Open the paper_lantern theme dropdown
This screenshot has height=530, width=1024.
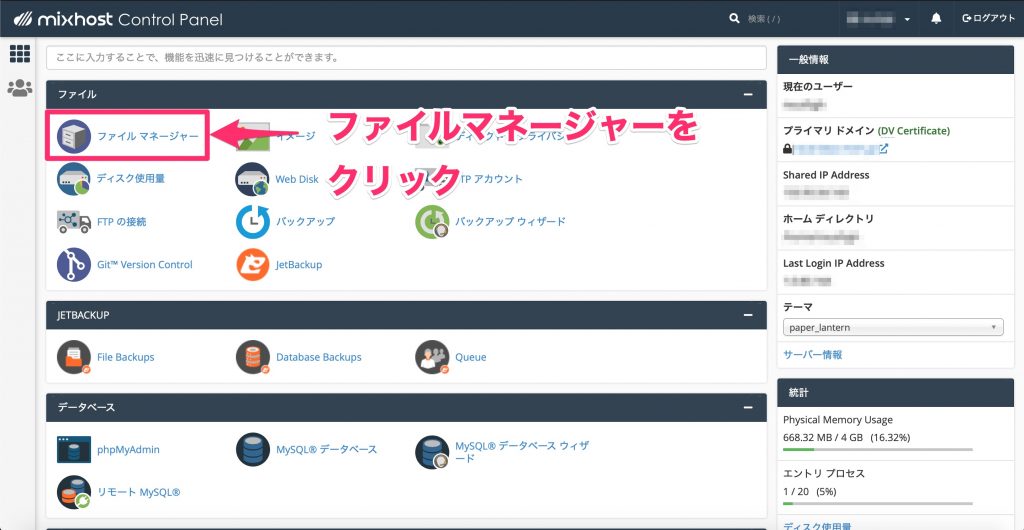(893, 327)
